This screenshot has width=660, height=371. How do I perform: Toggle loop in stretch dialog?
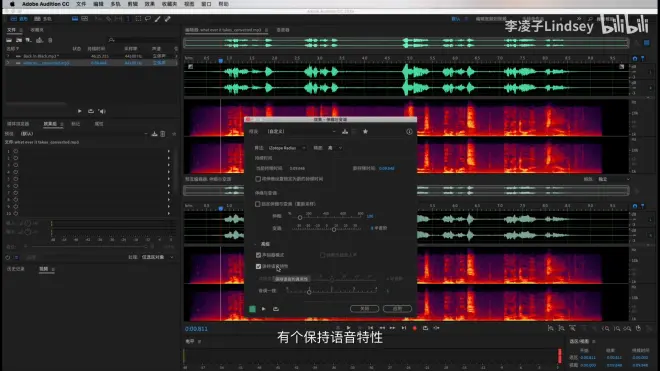pos(276,309)
